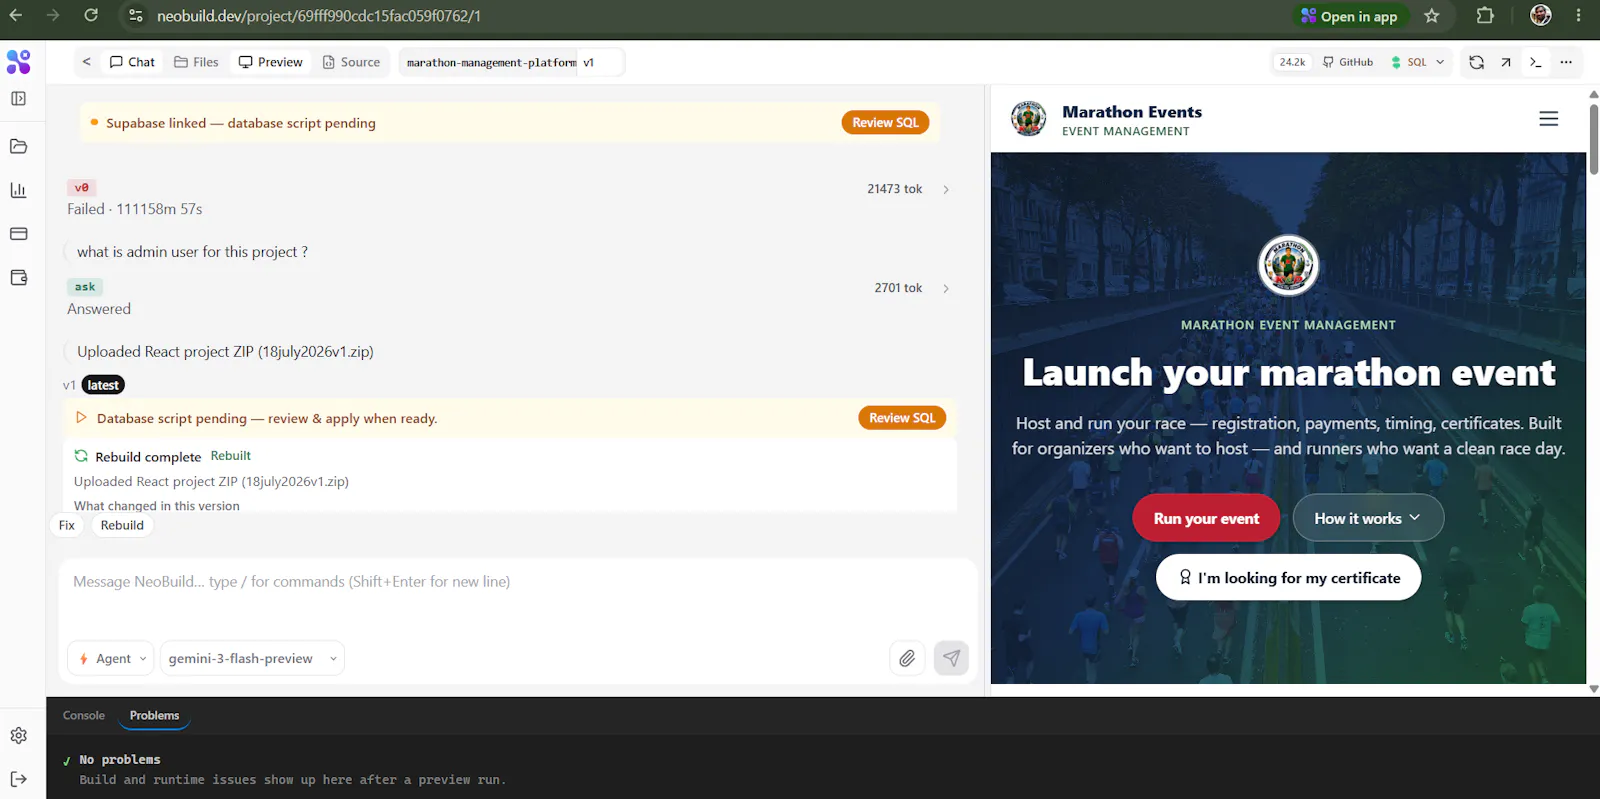Click the 'what is admin user' message

tap(192, 252)
